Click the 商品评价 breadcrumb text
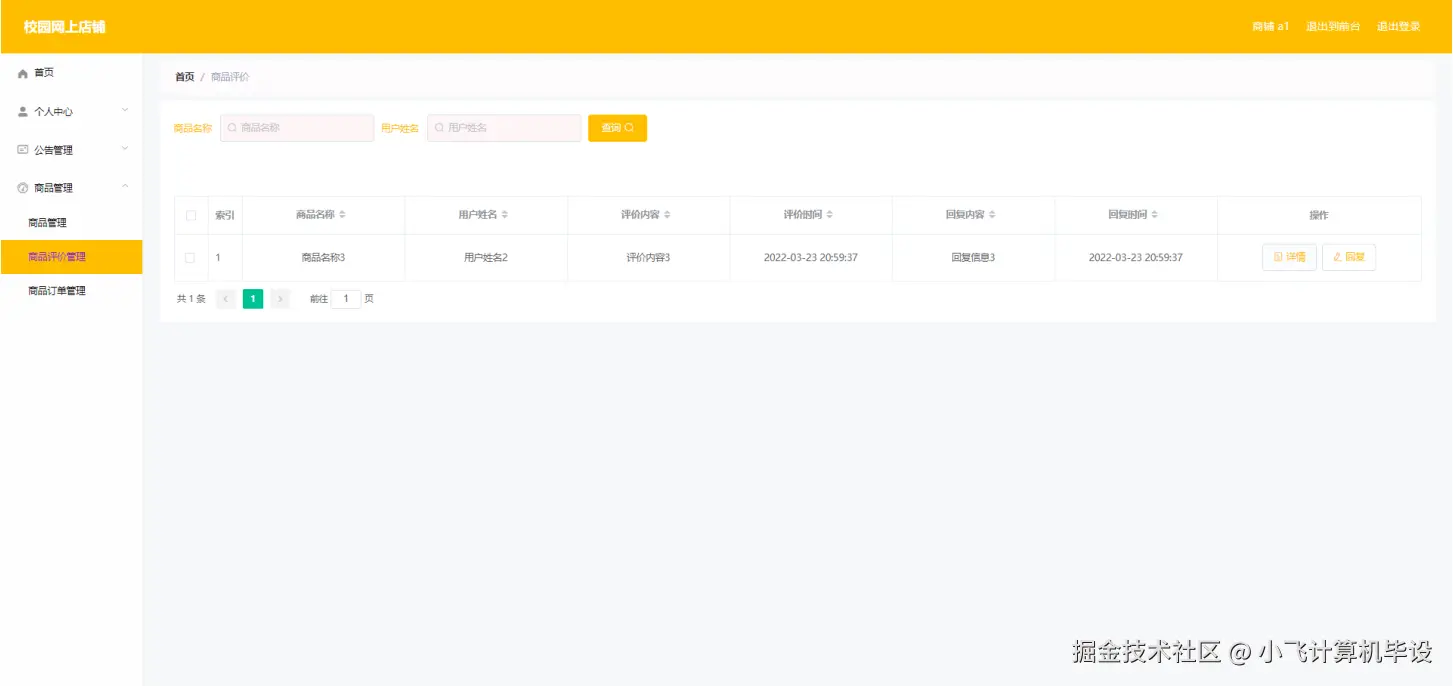 tap(230, 77)
